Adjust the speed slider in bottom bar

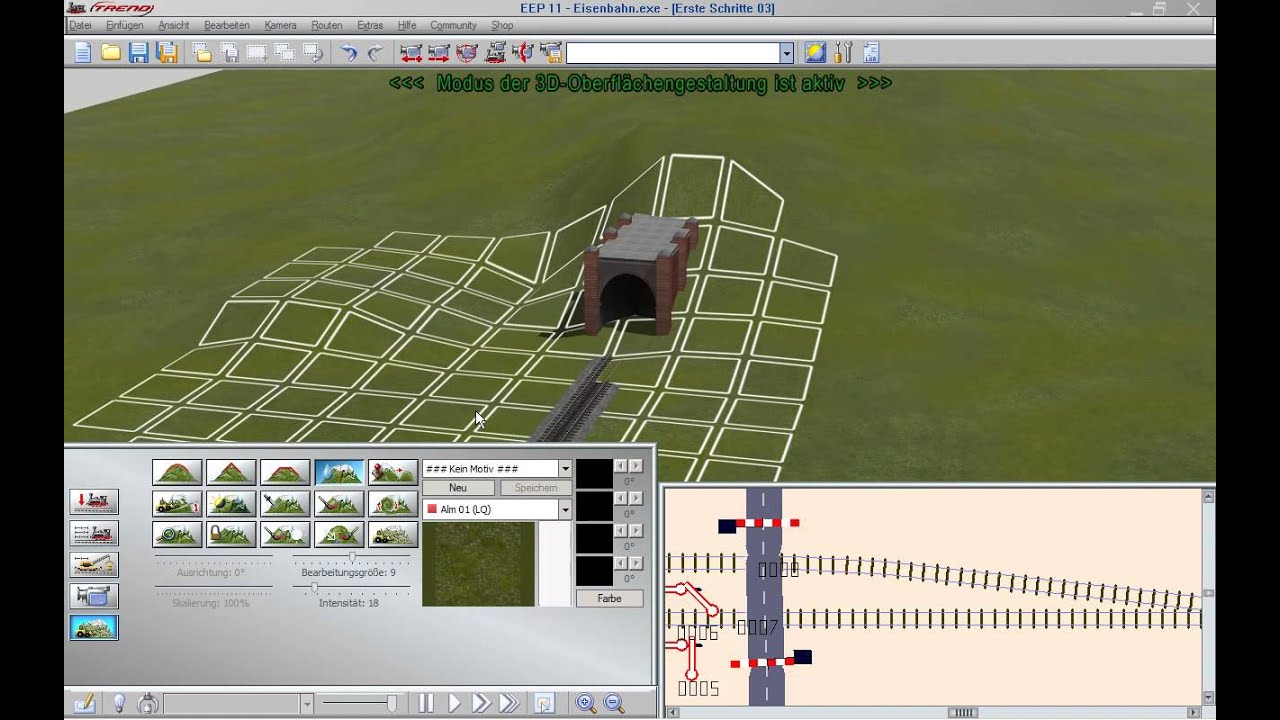click(x=391, y=703)
